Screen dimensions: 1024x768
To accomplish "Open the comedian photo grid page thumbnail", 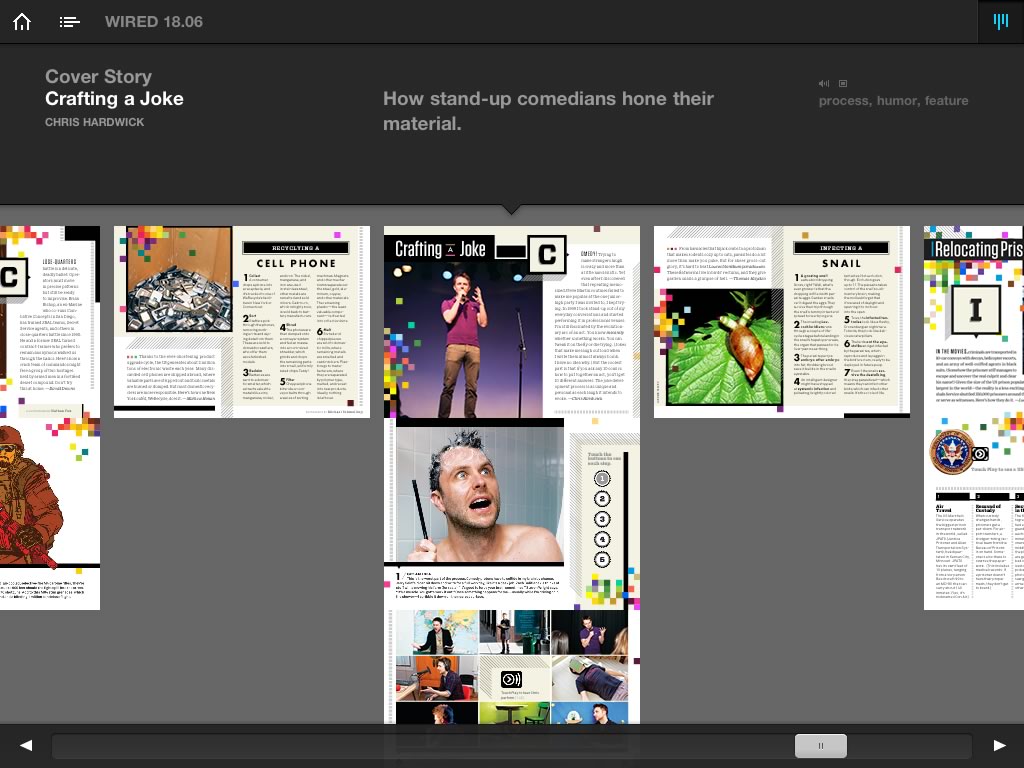I will pos(512,667).
